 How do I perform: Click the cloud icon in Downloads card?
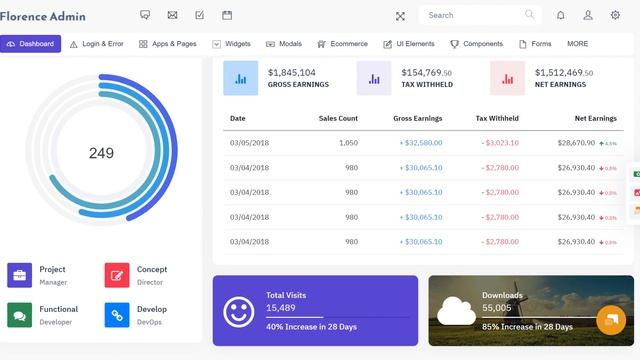[x=456, y=311]
